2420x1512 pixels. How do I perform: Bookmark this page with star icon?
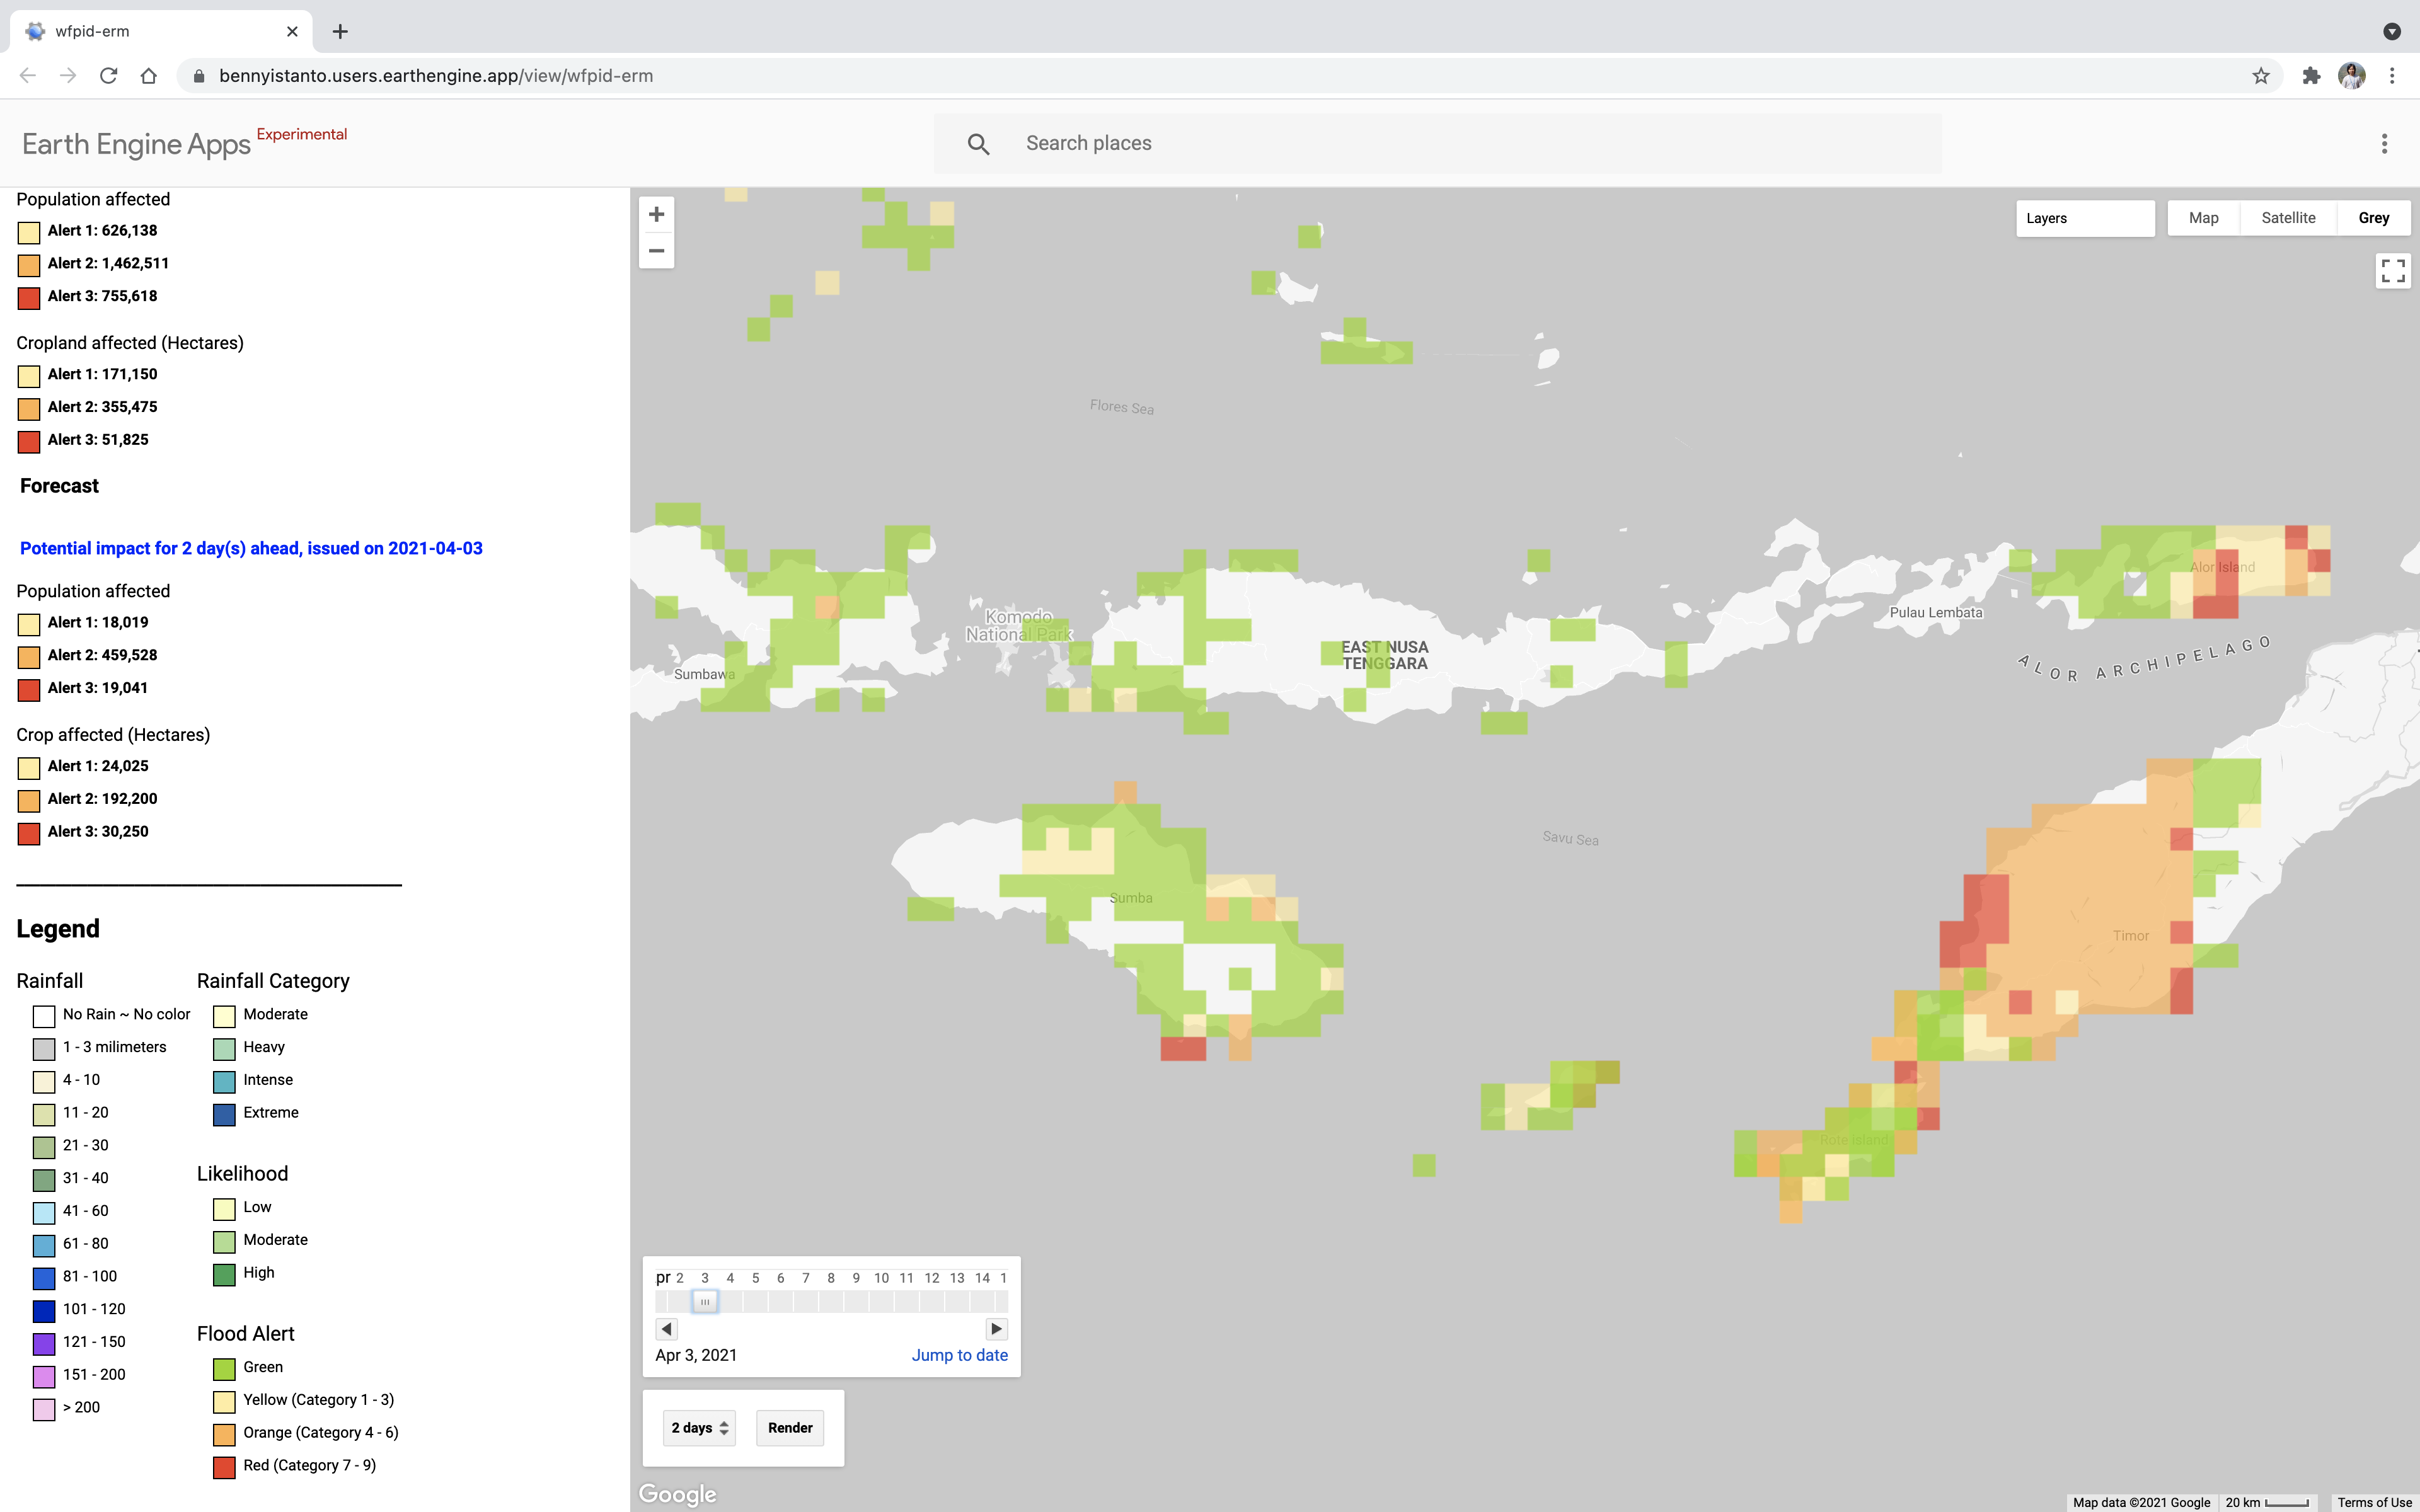pyautogui.click(x=2260, y=76)
